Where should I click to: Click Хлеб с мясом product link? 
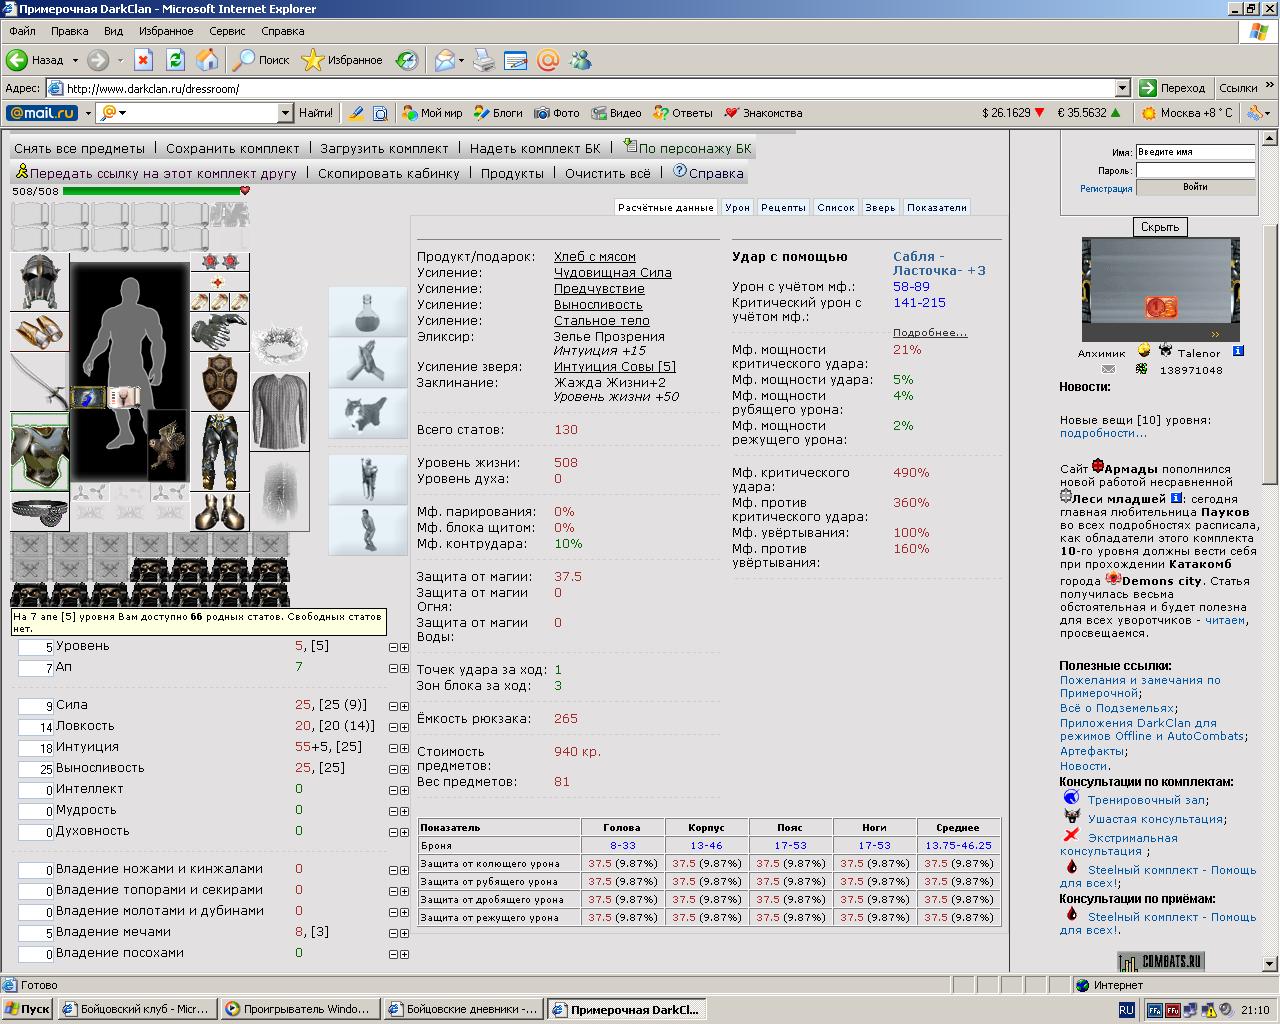pos(595,256)
